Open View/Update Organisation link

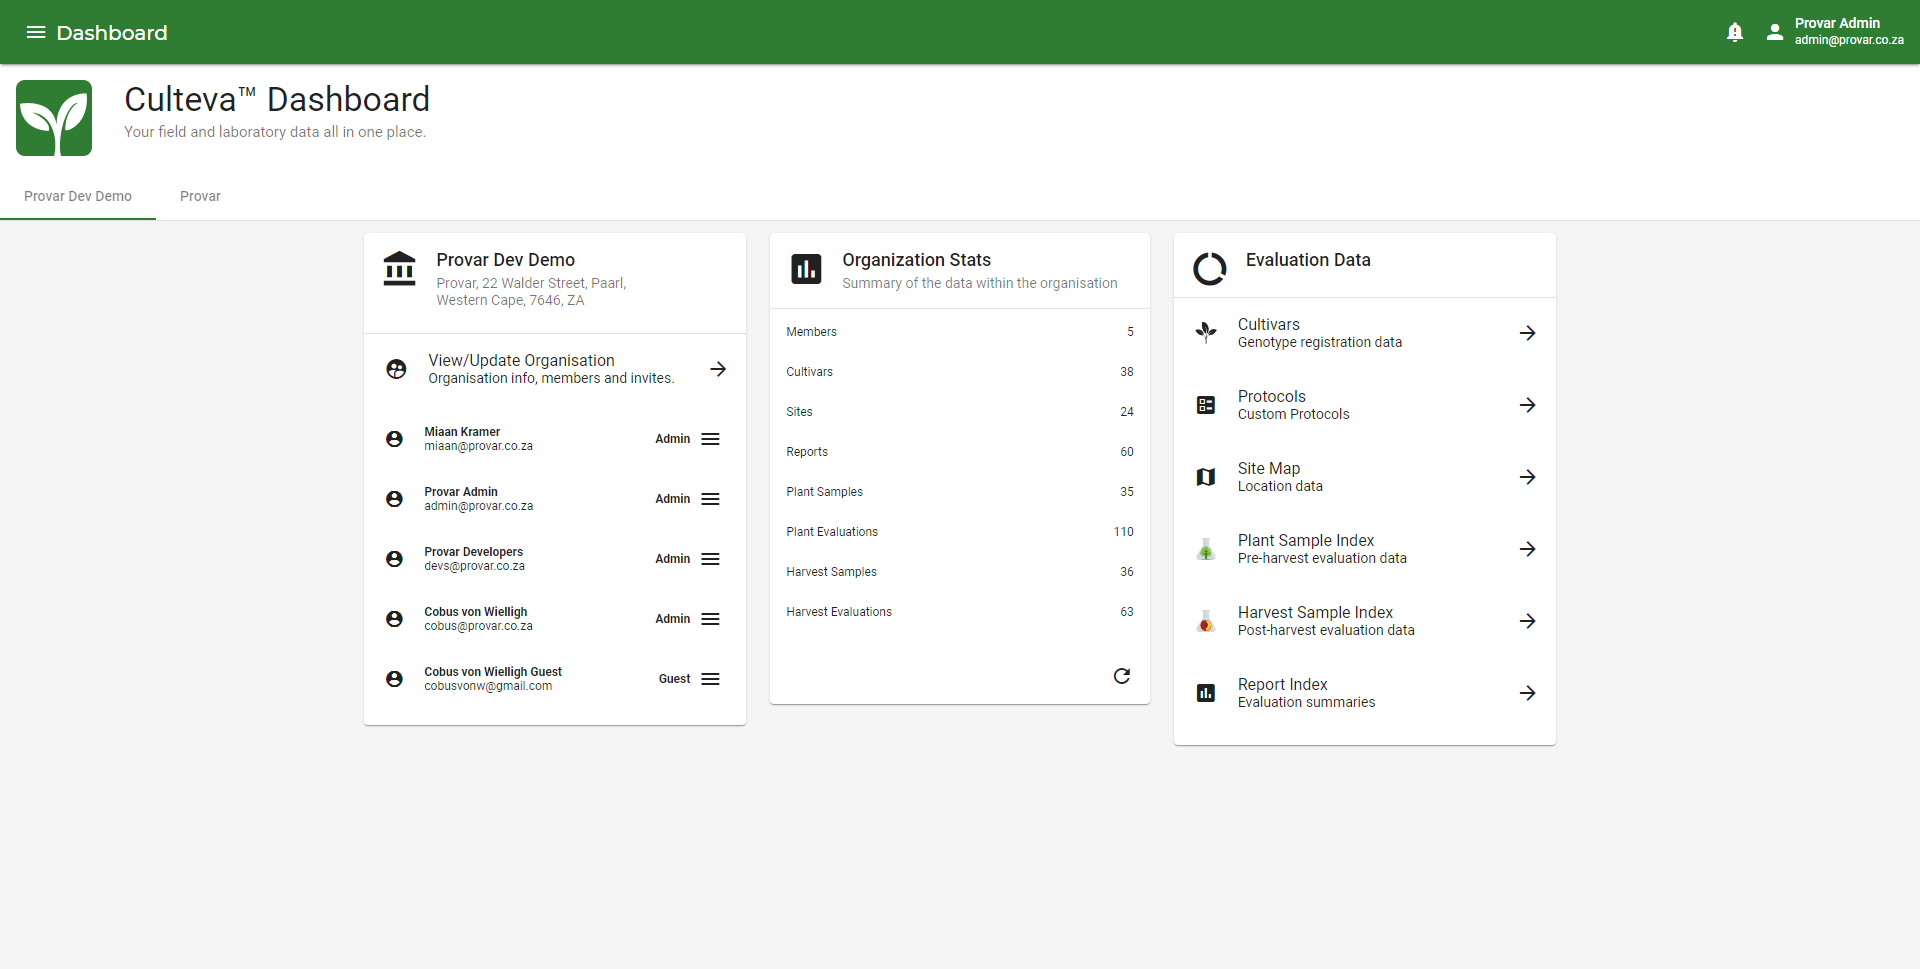[x=555, y=369]
